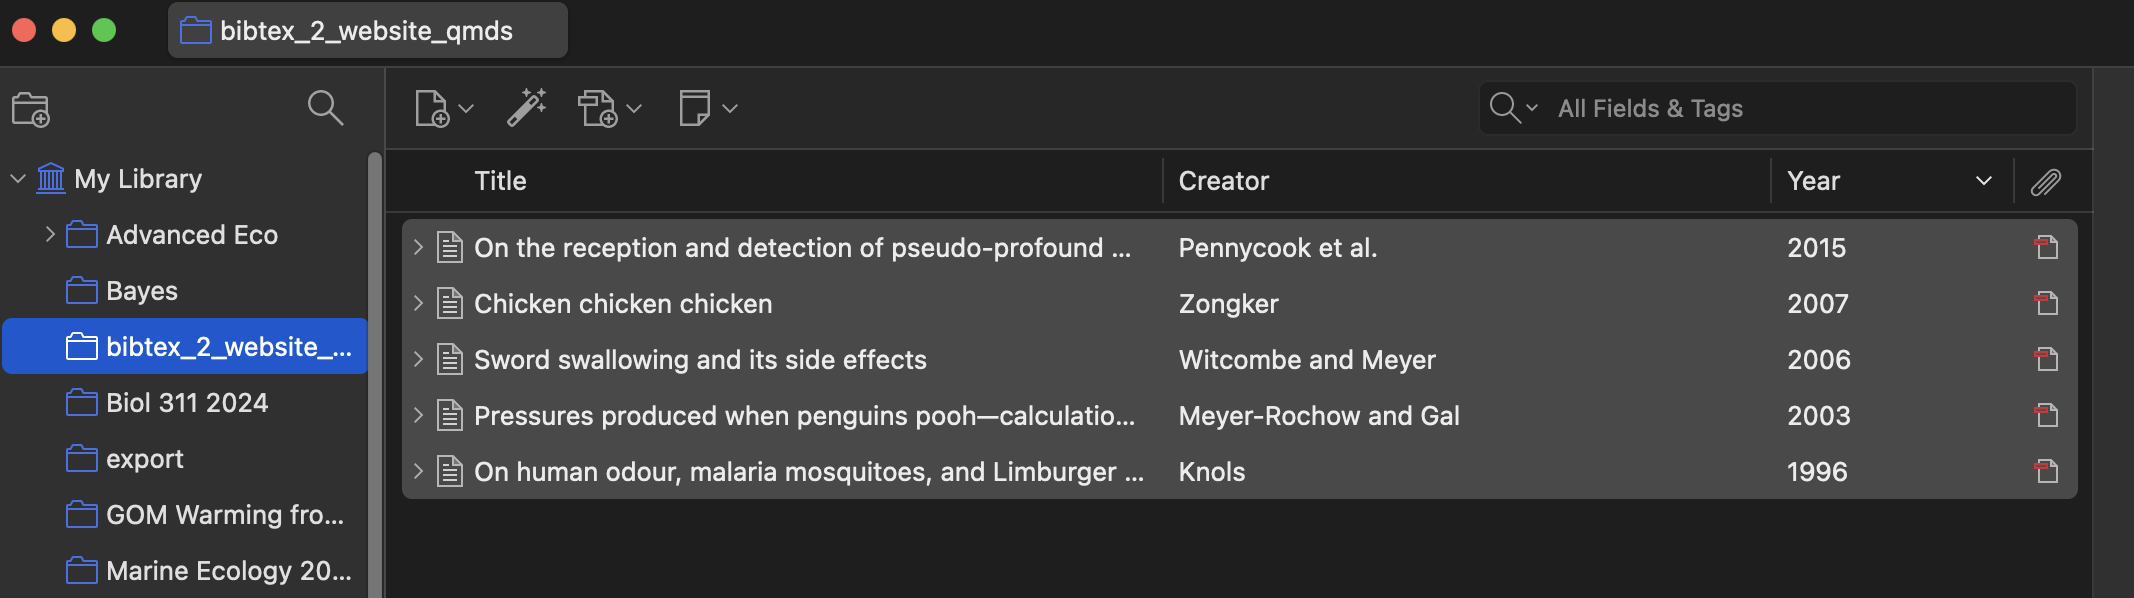Click the New Item icon

pos(432,108)
